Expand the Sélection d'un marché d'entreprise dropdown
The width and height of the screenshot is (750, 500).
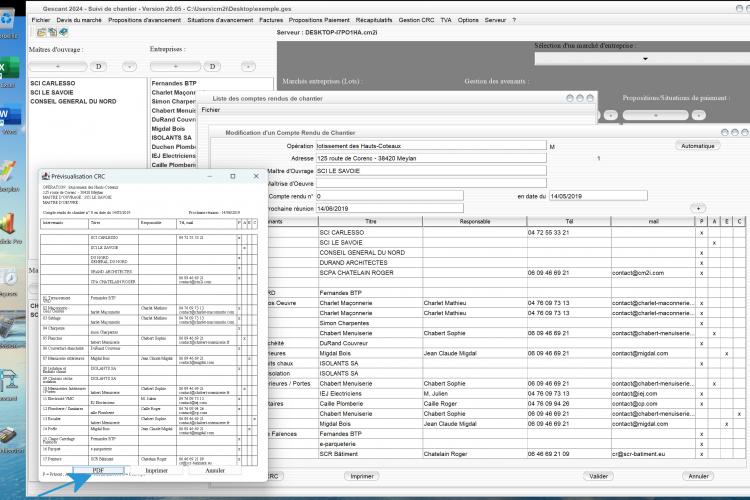pos(645,59)
